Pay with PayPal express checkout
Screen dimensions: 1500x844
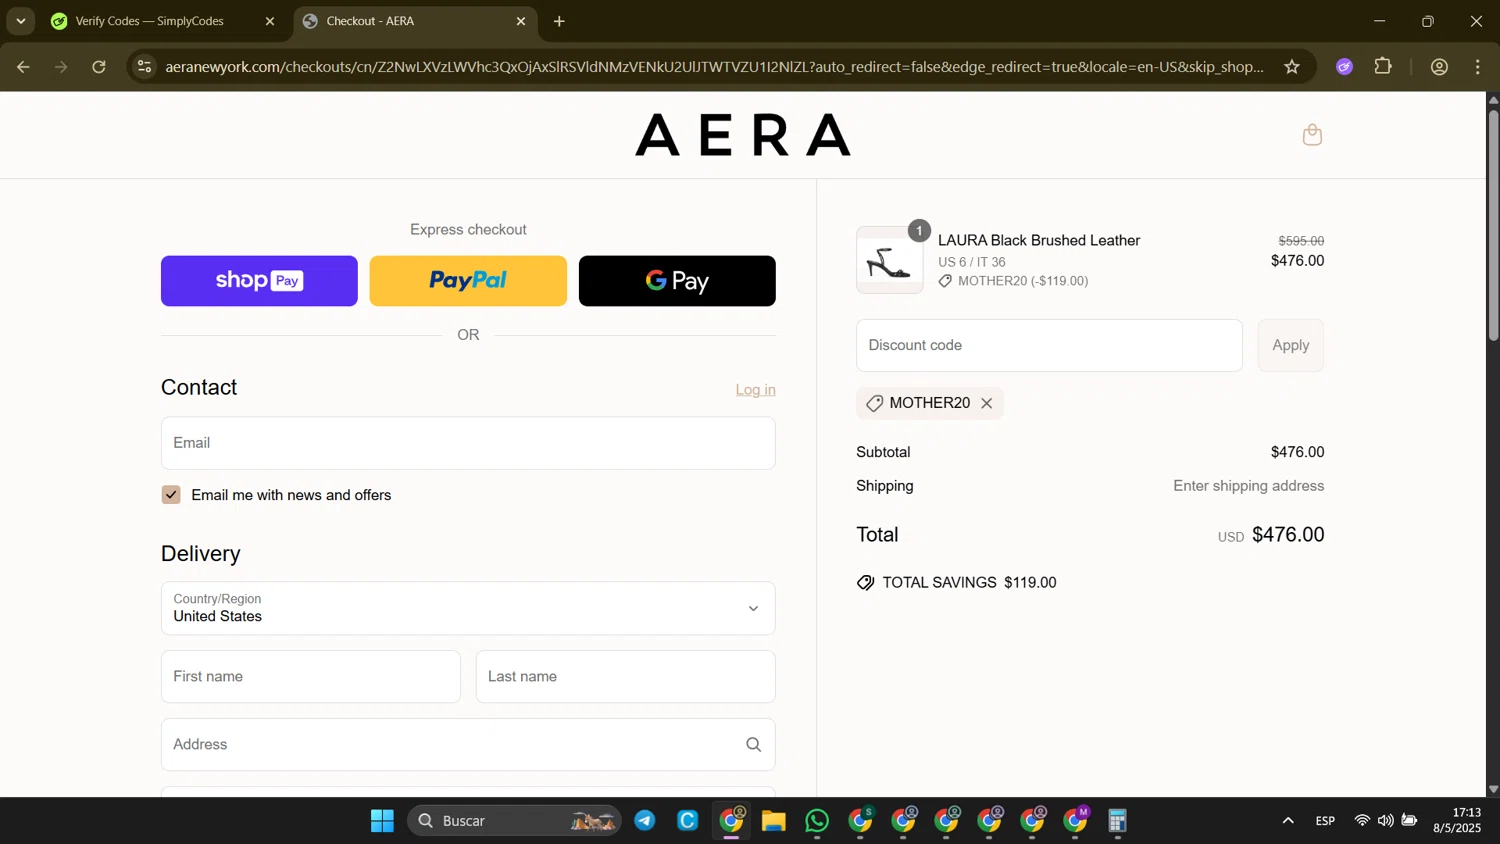pyautogui.click(x=468, y=281)
